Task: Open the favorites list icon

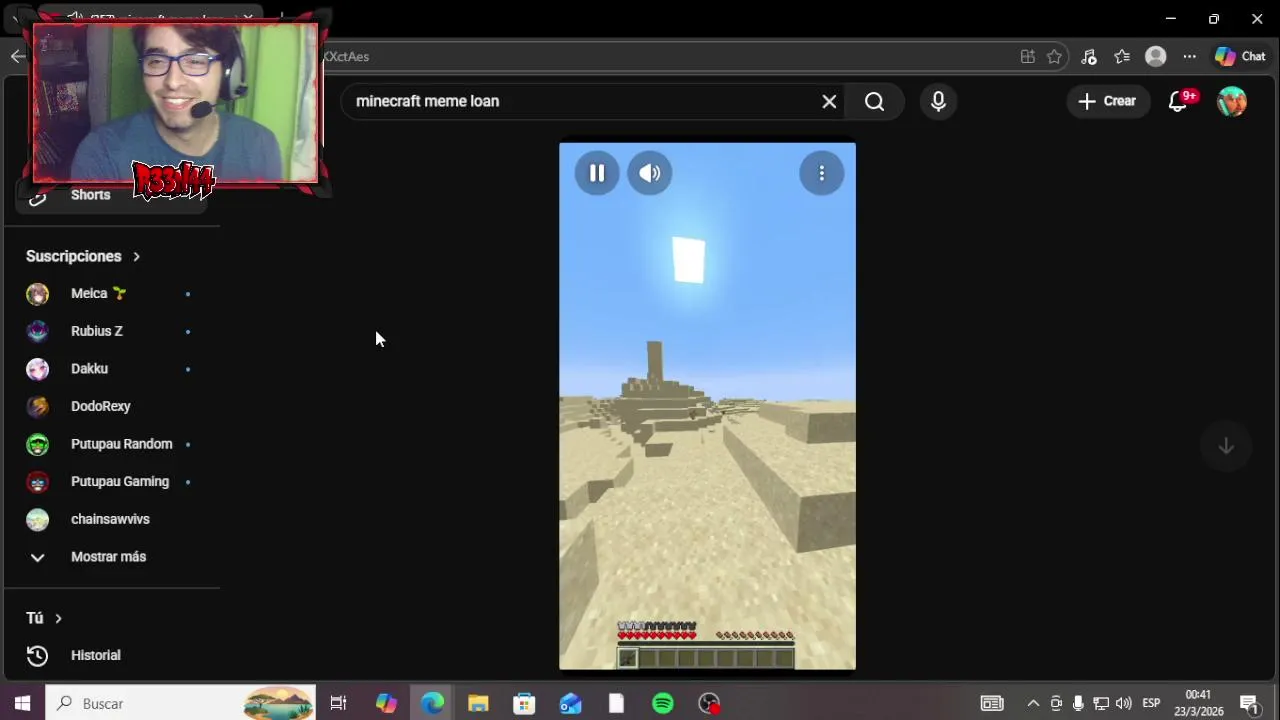Action: 1122,57
